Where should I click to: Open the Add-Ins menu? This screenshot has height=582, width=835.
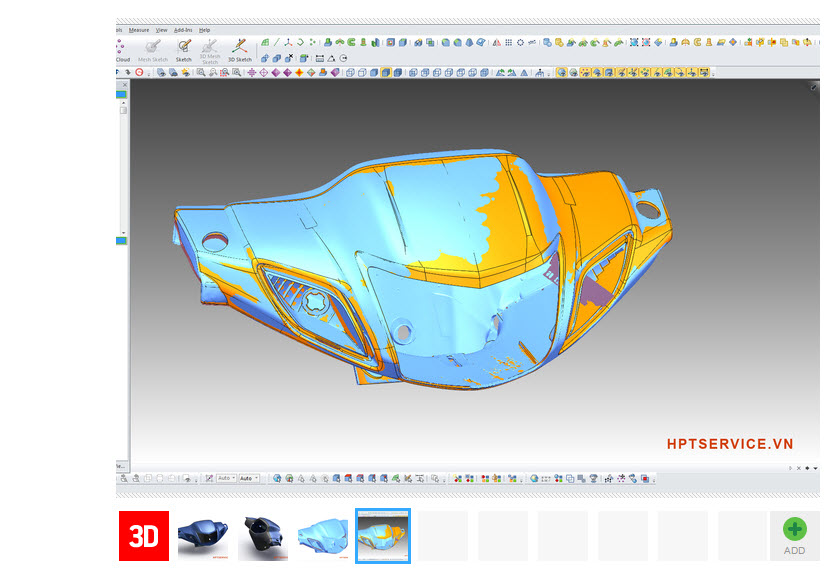[x=184, y=30]
